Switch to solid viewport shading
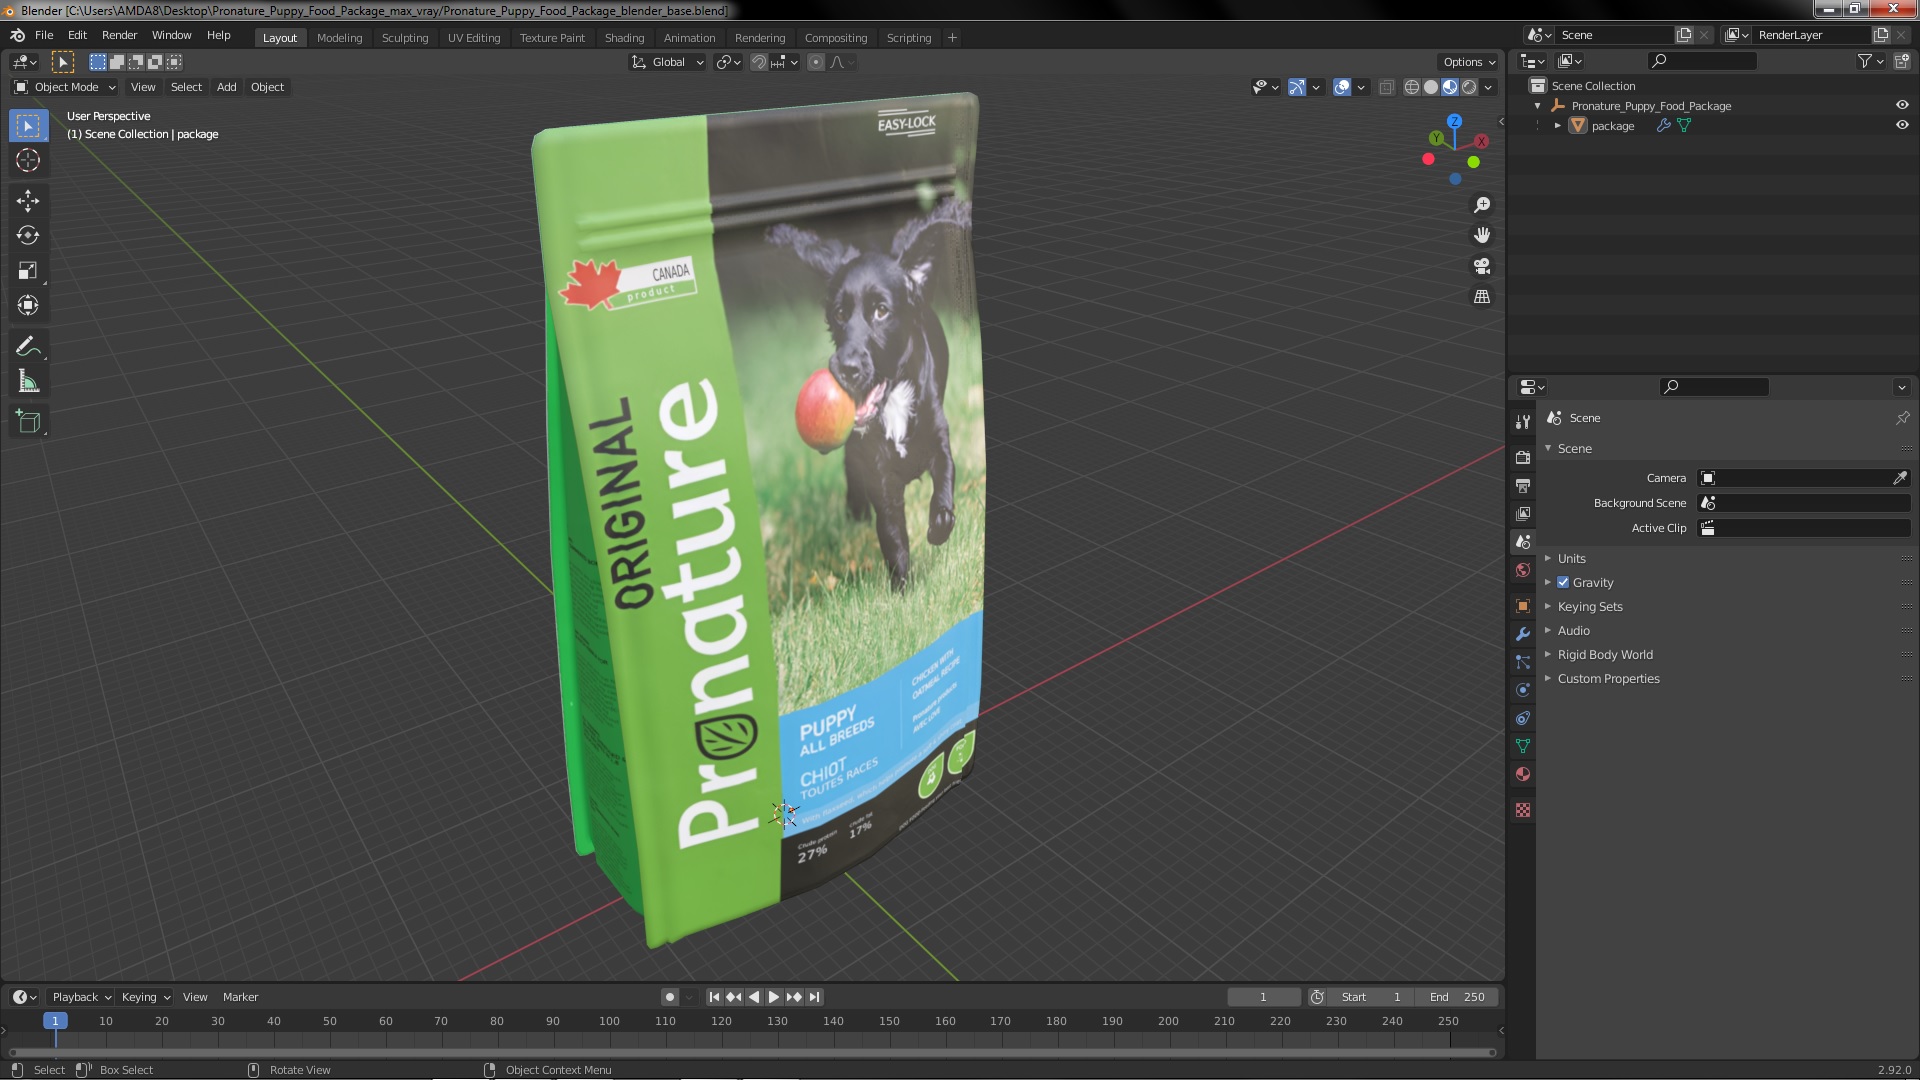This screenshot has height=1080, width=1920. [1431, 87]
